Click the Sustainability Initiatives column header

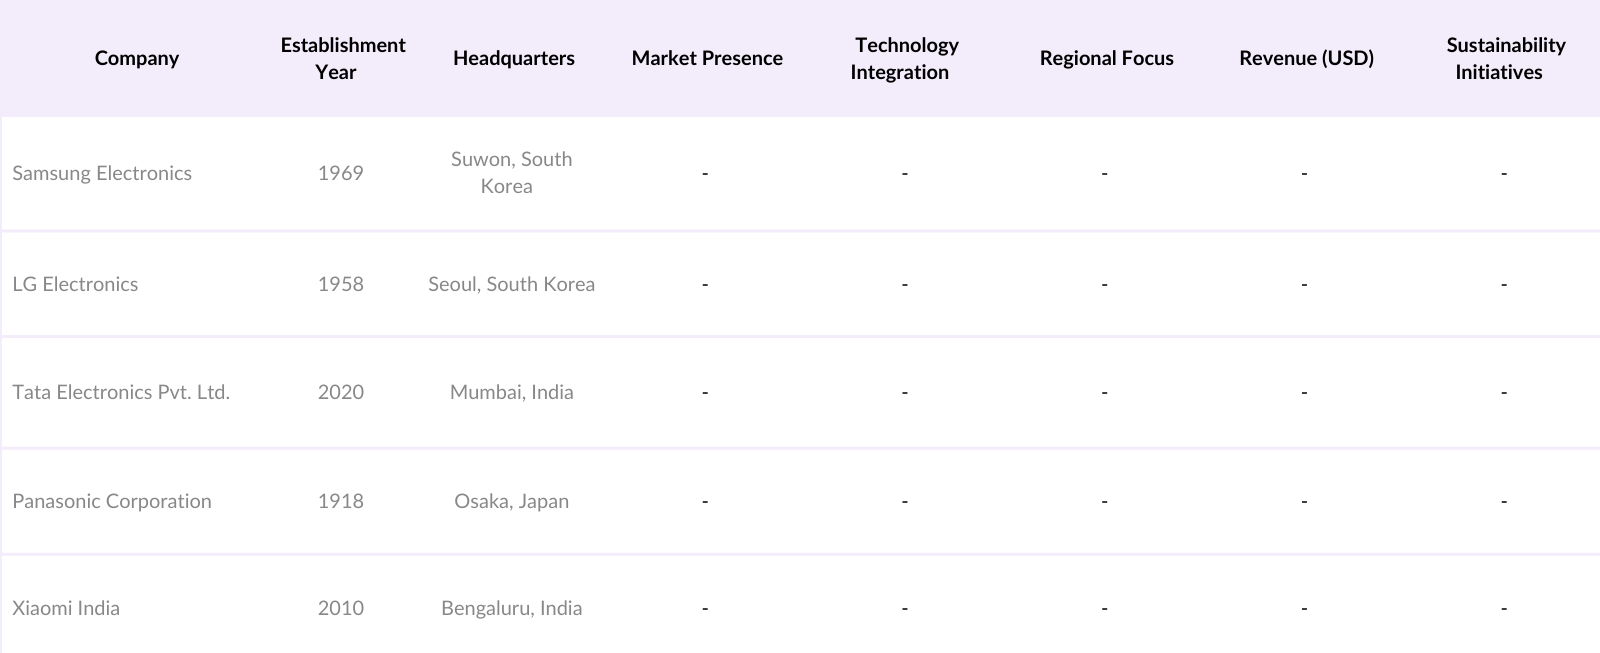tap(1504, 58)
